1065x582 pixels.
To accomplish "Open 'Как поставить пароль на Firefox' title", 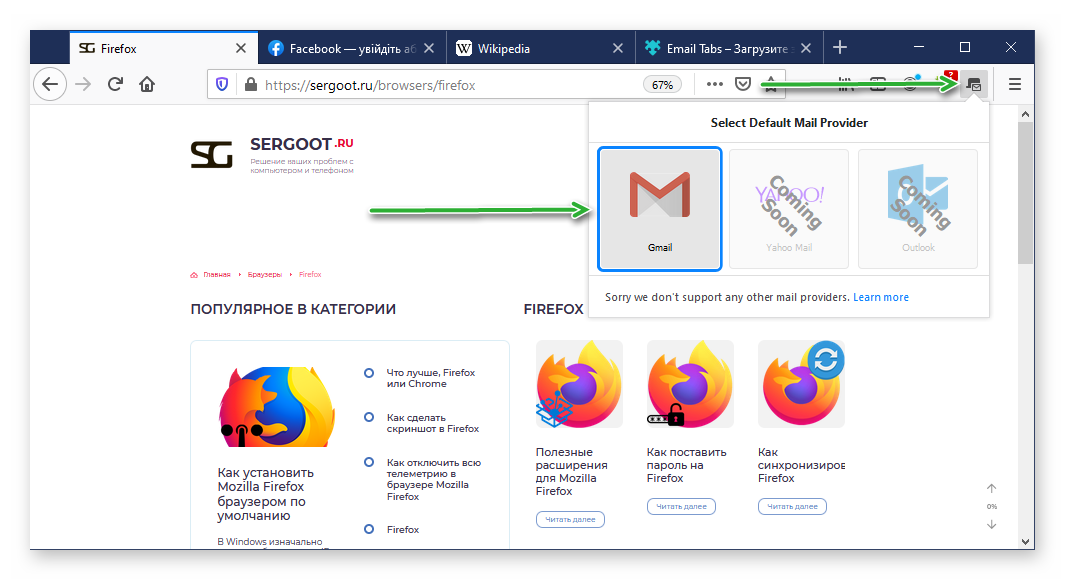I will (x=686, y=465).
